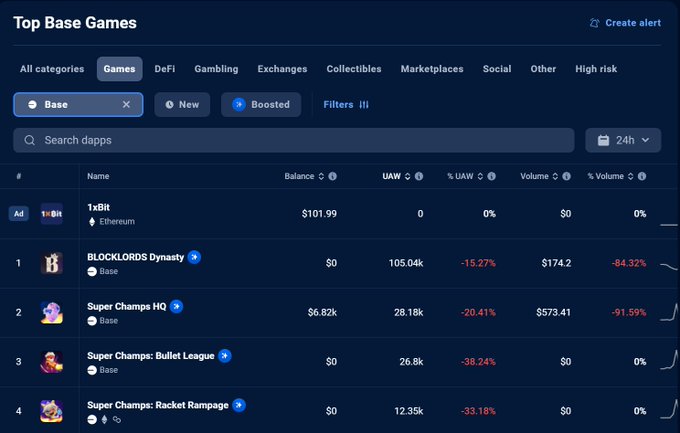Viewport: 680px width, 433px height.
Task: Click Base chain icon under BLOCKLORDS Dynasty
Action: tap(92, 271)
